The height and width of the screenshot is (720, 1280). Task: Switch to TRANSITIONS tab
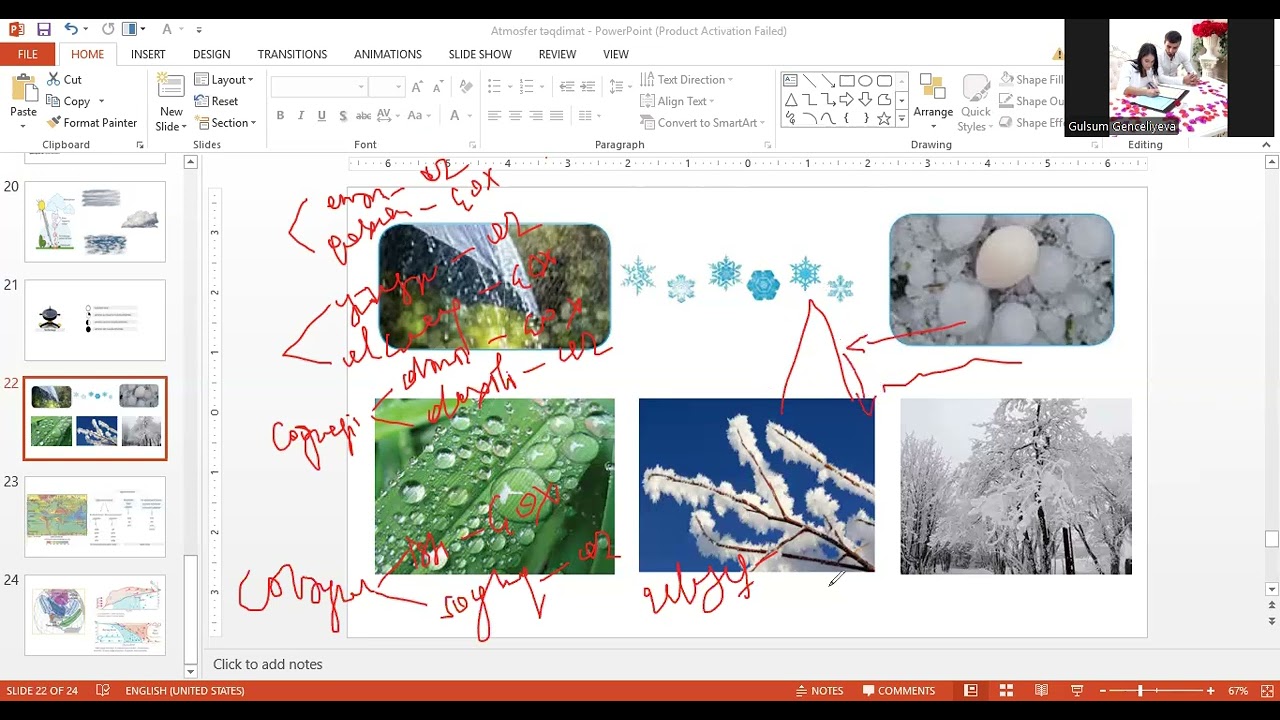(292, 54)
